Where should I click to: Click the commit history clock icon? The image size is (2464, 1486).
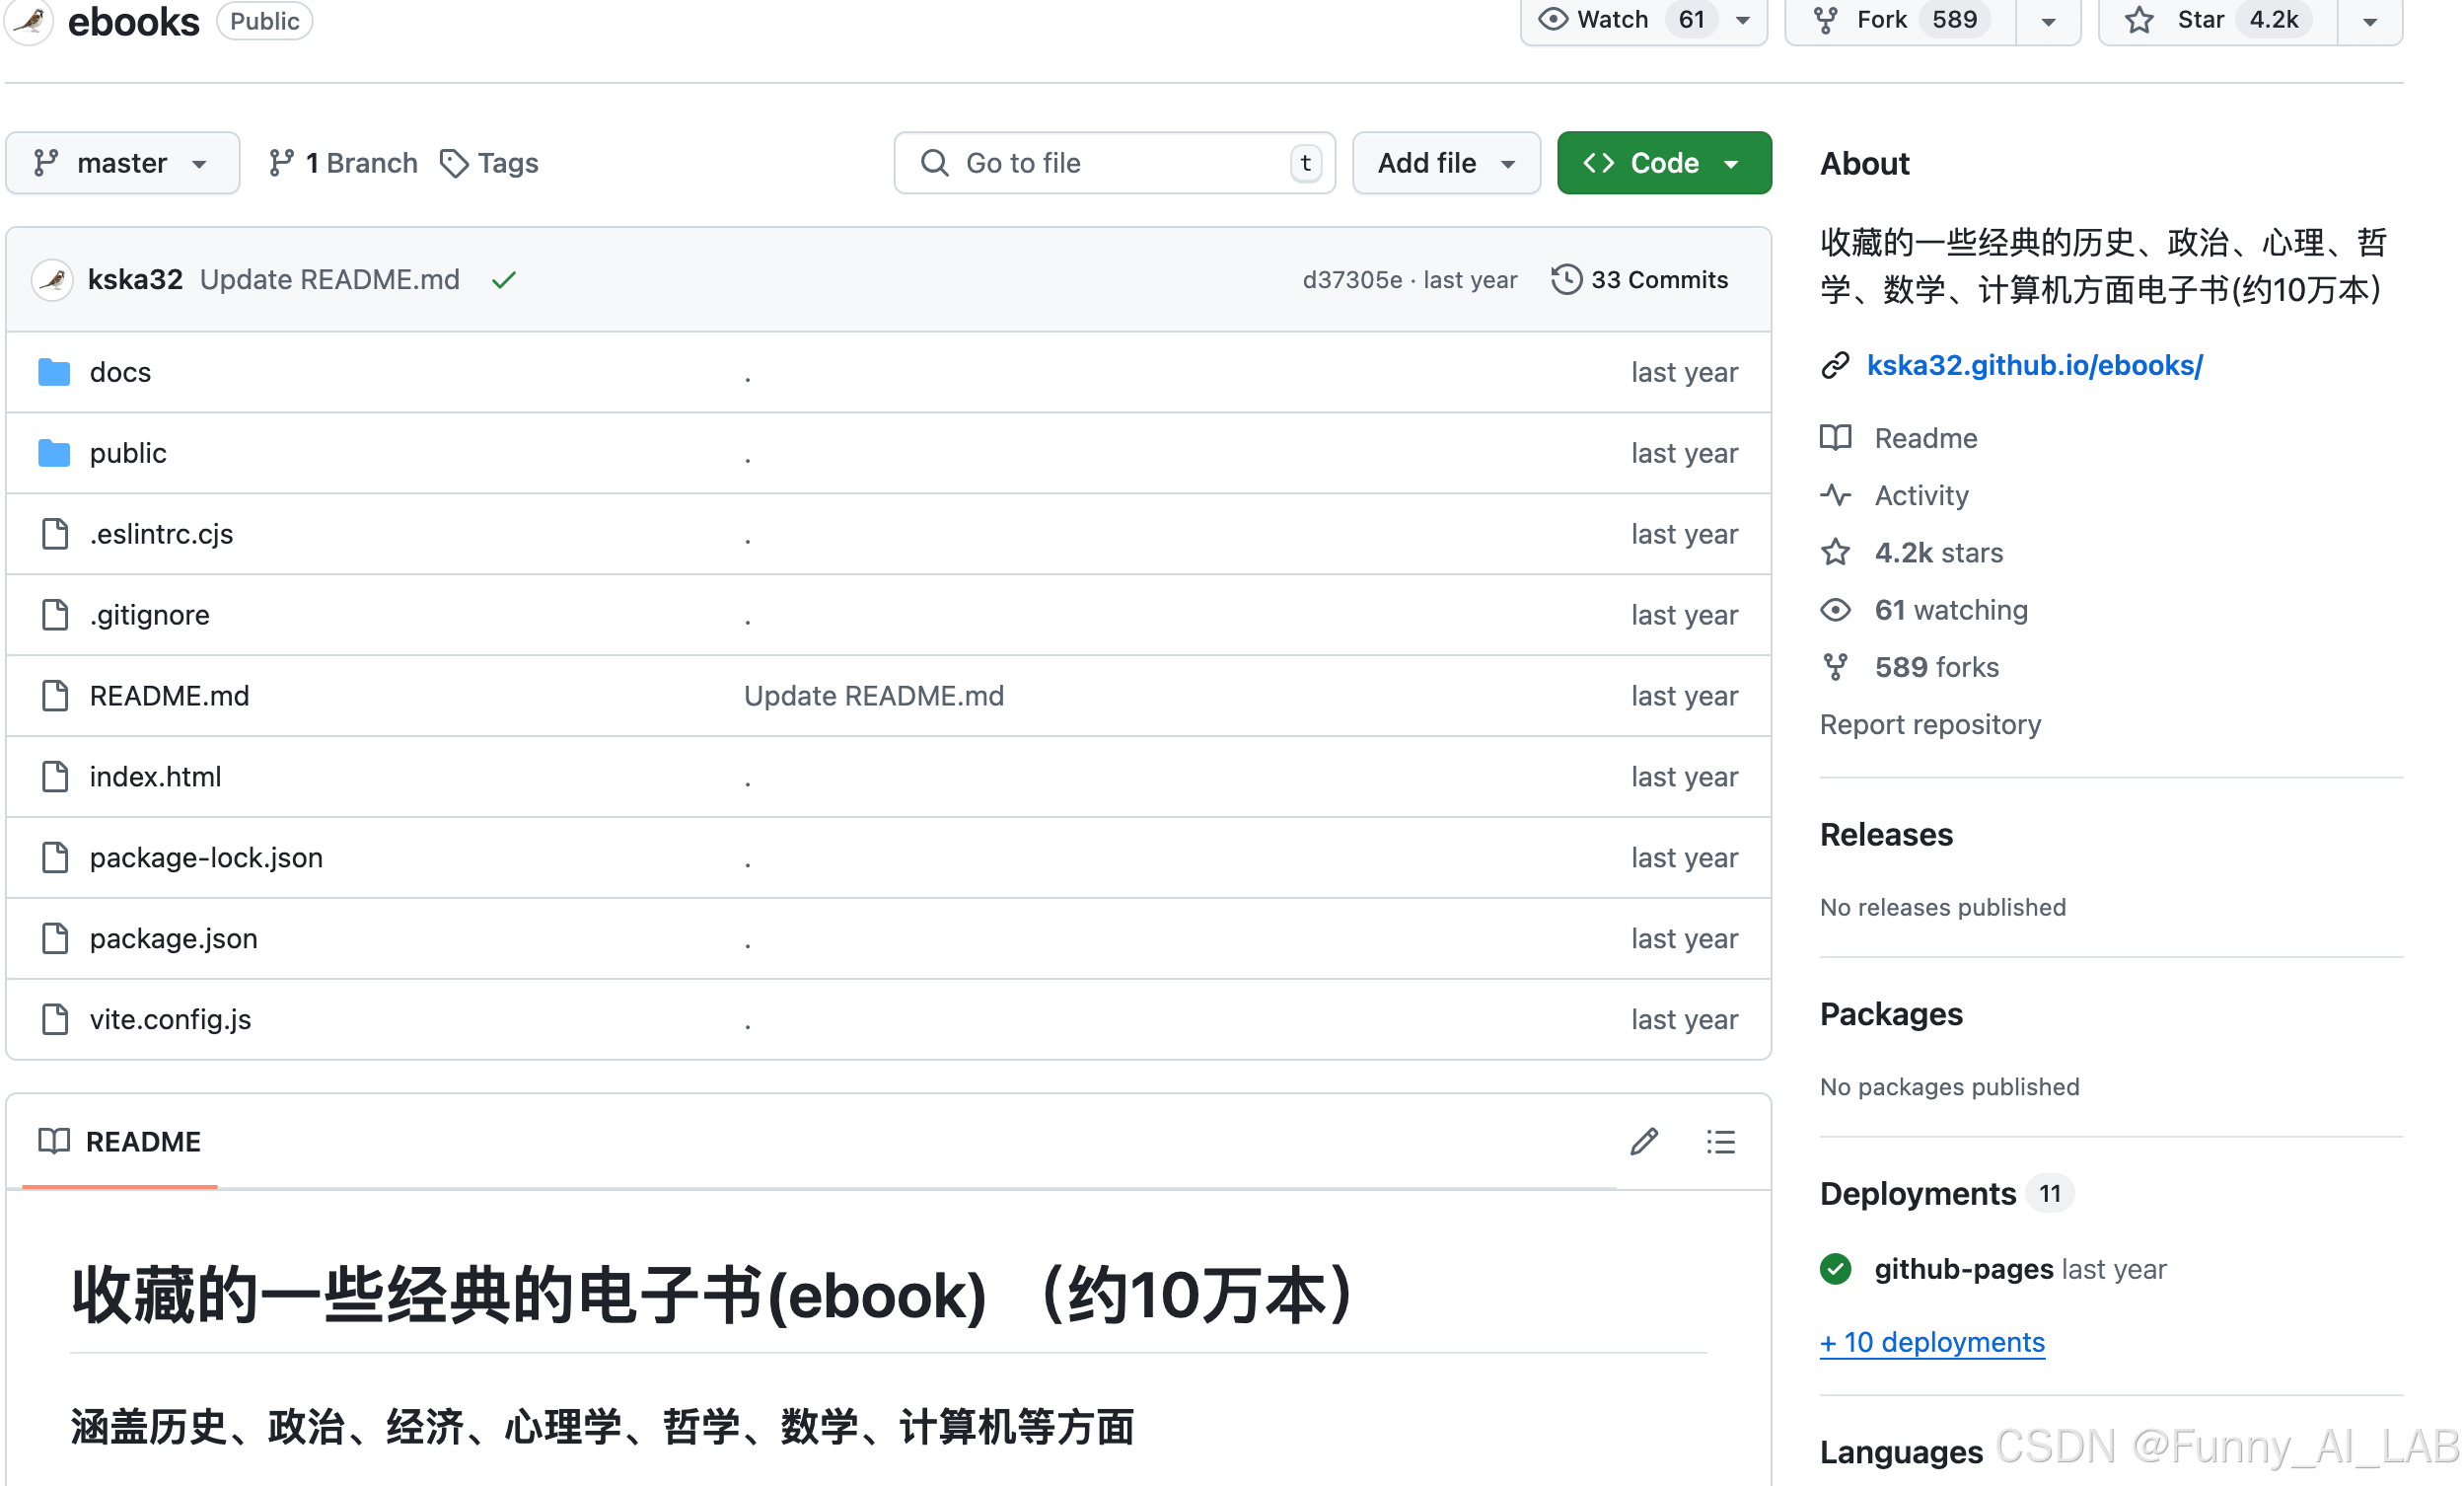[x=1566, y=279]
